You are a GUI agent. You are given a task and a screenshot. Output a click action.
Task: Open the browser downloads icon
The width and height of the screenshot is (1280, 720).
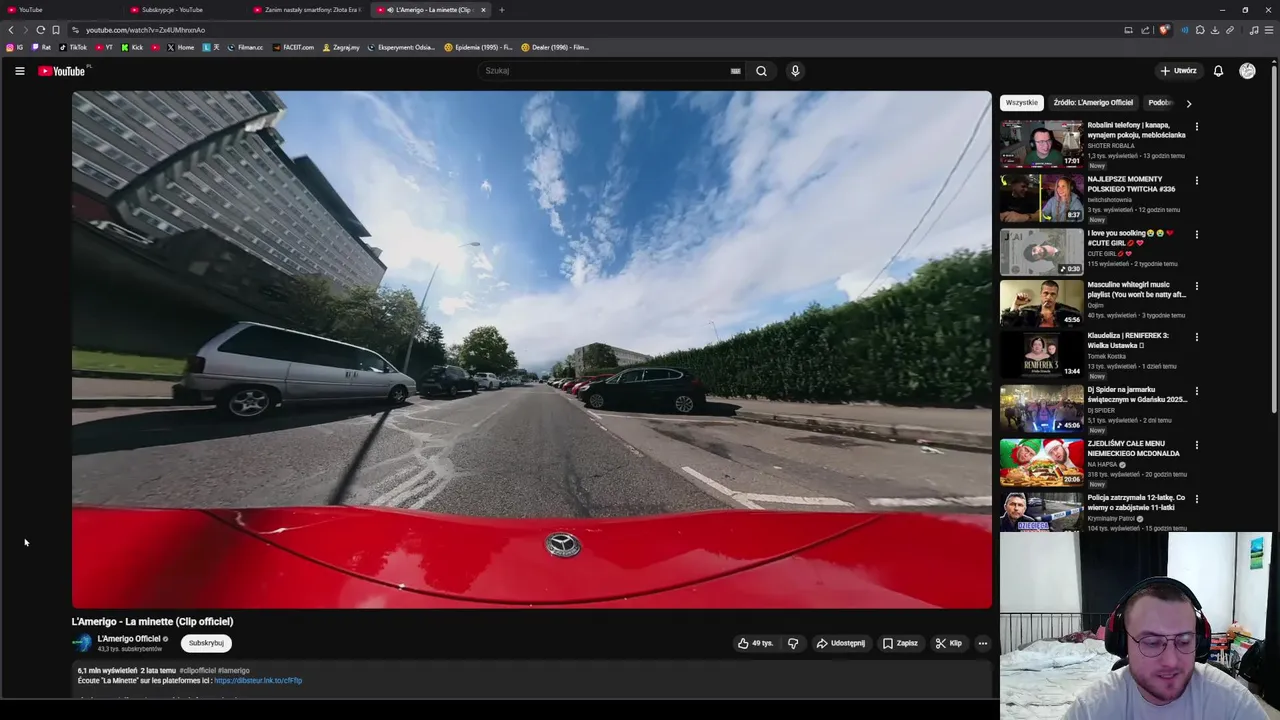coord(1215,30)
